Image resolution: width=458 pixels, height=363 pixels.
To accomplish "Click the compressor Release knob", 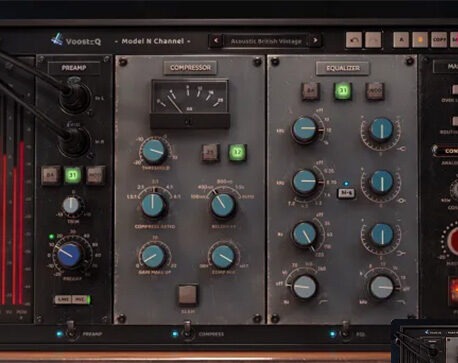I will coord(223,205).
